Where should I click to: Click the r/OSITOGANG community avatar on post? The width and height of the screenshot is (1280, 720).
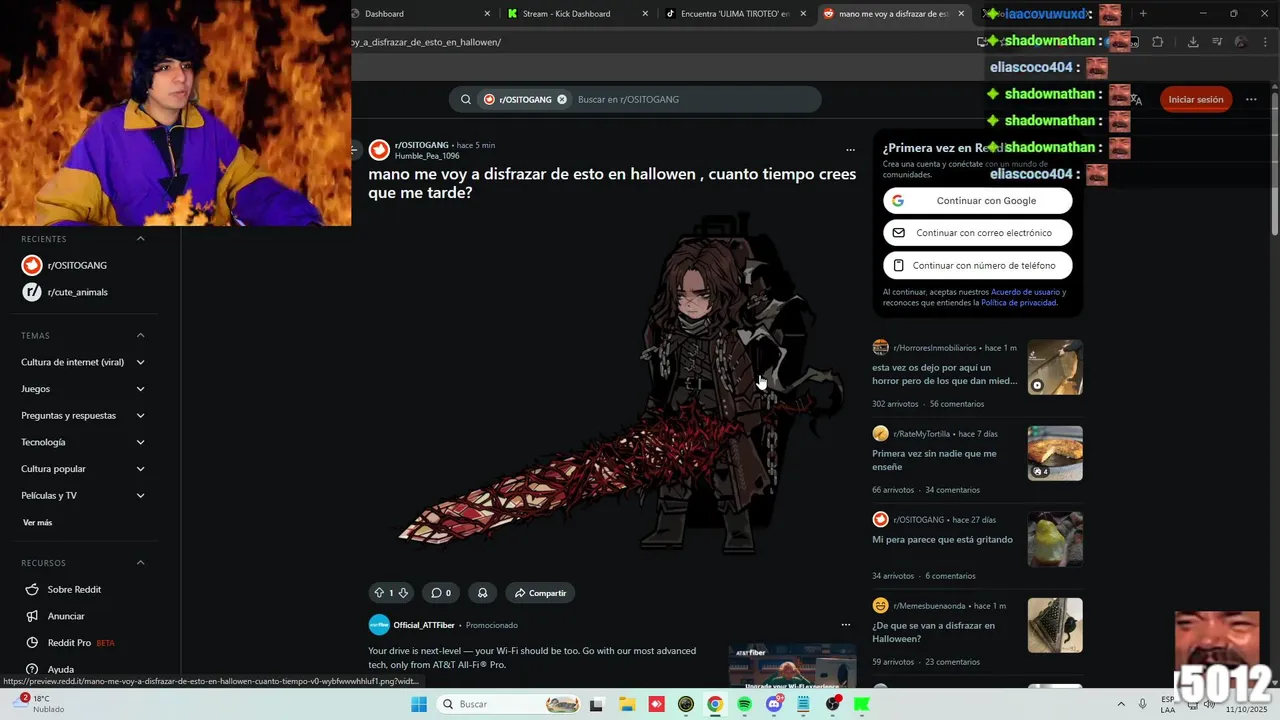pyautogui.click(x=379, y=150)
